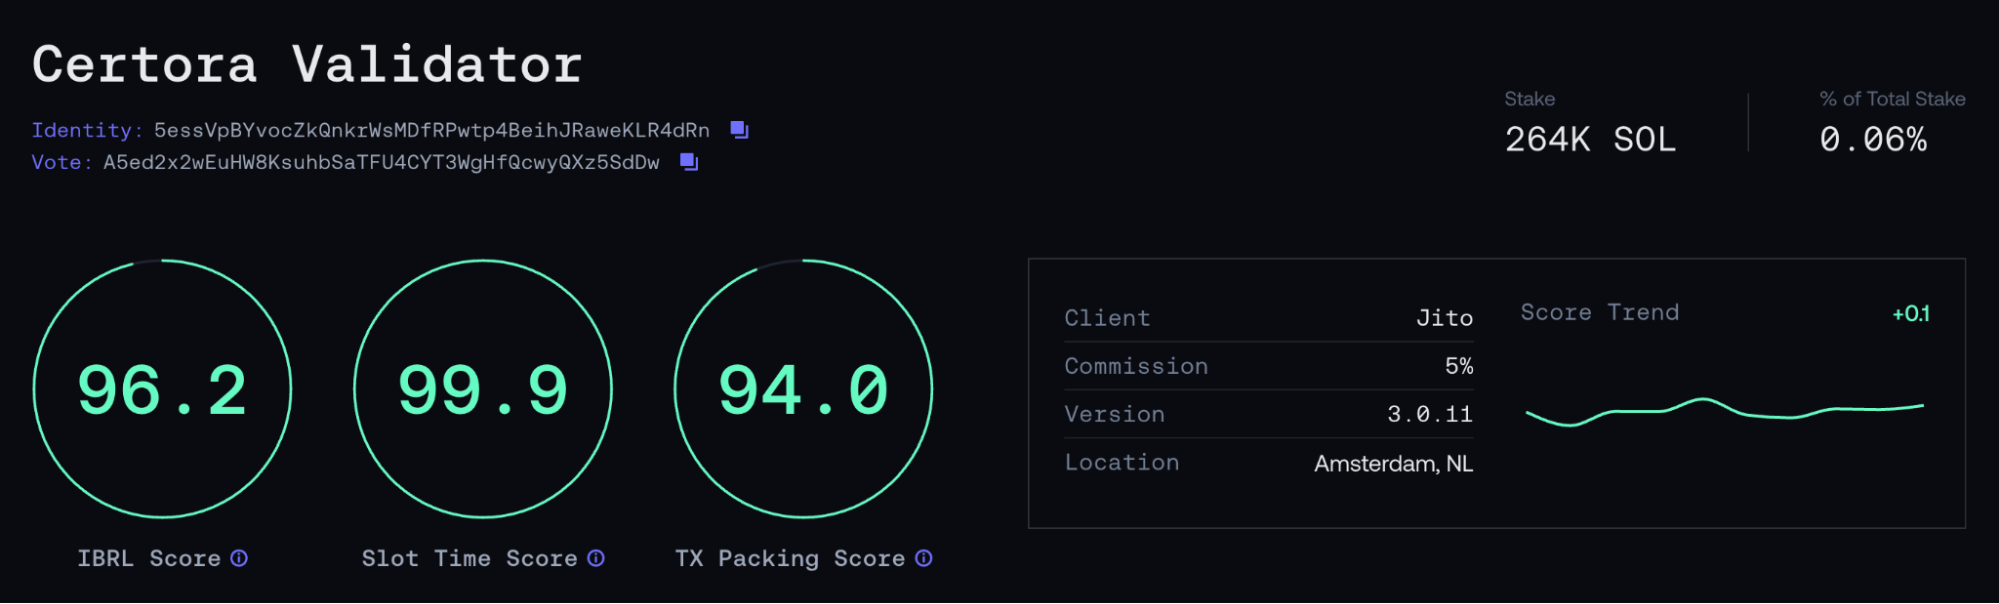The width and height of the screenshot is (1999, 604).
Task: Click the Vote address text
Action: pyautogui.click(x=381, y=162)
